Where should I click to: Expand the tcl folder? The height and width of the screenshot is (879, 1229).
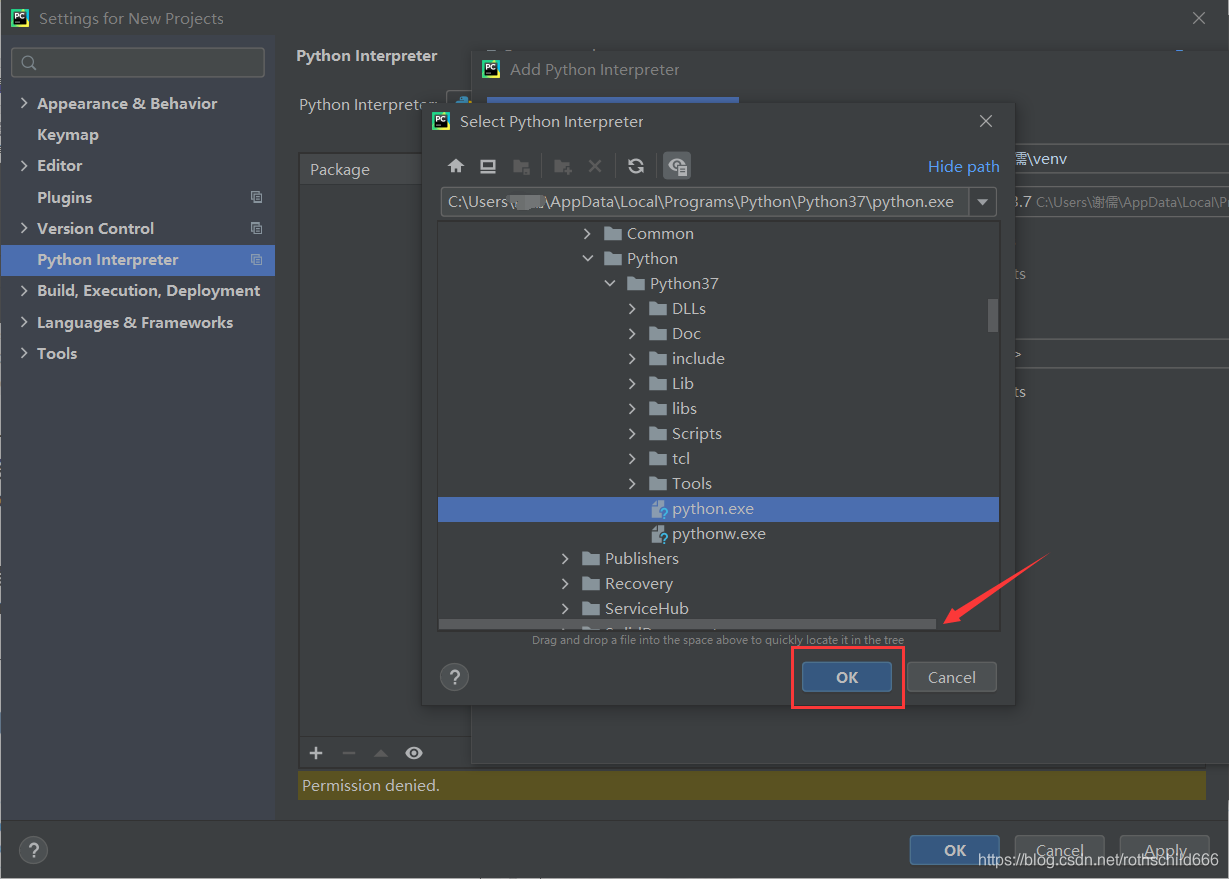(x=632, y=459)
